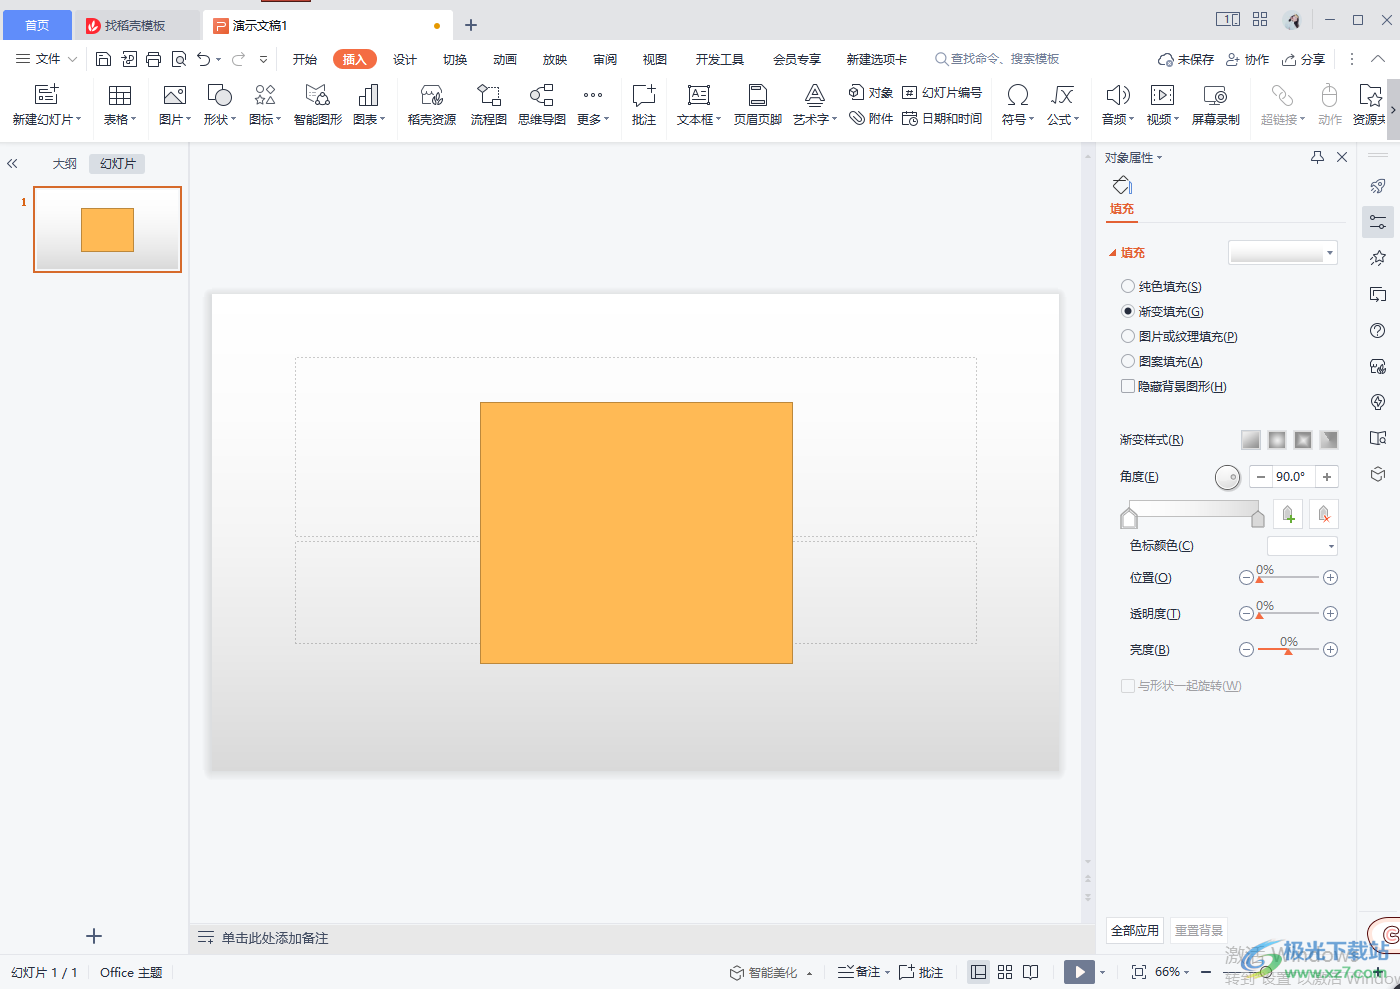Viewport: 1400px width, 989px height.
Task: Pin the 对象属性 panel
Action: (x=1317, y=157)
